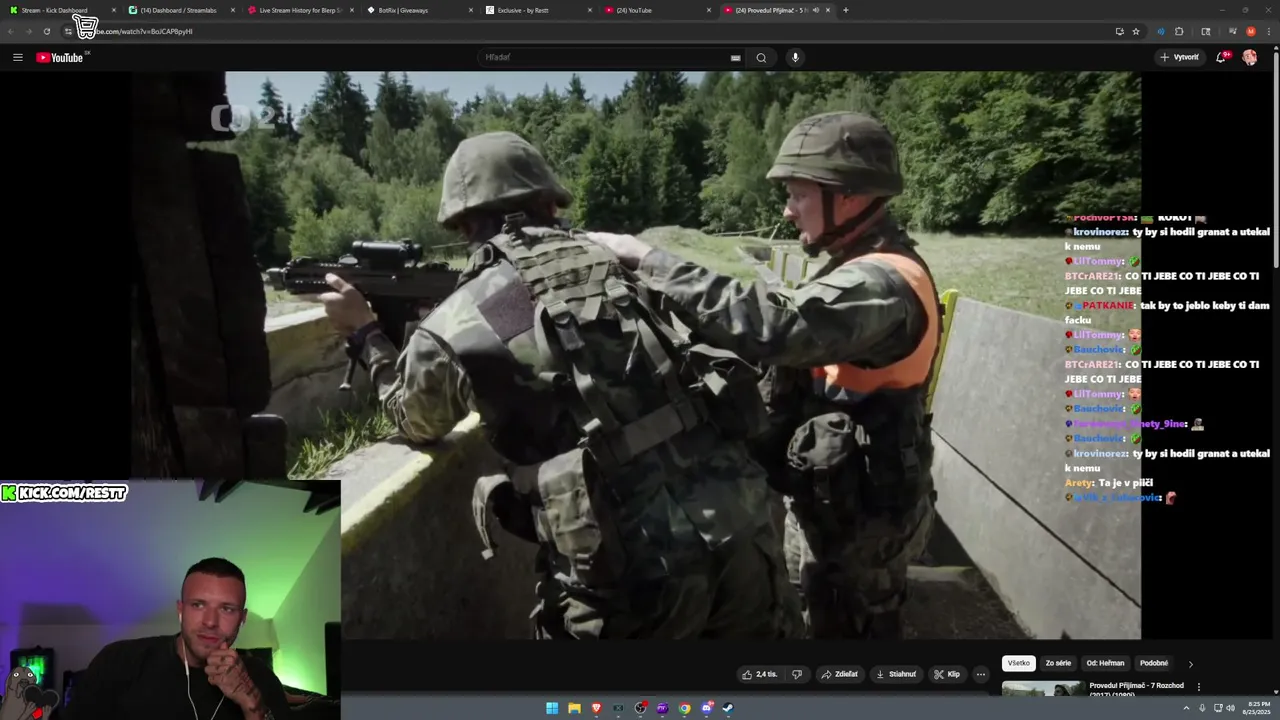This screenshot has height=720, width=1280.
Task: Switch to Live Stream History for Blerp tab
Action: [300, 10]
